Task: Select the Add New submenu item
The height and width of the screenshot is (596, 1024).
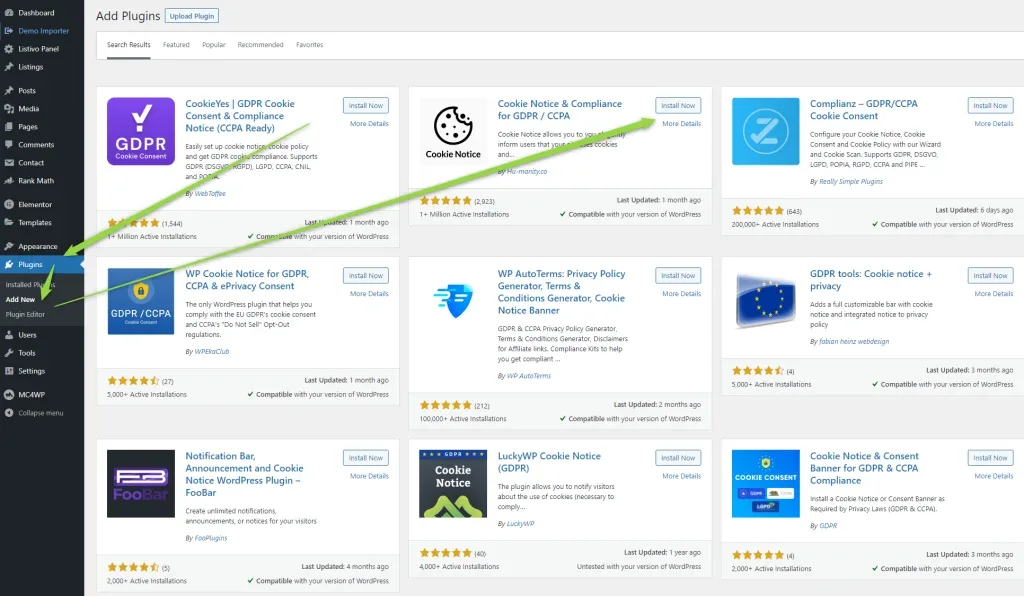Action: coord(20,300)
